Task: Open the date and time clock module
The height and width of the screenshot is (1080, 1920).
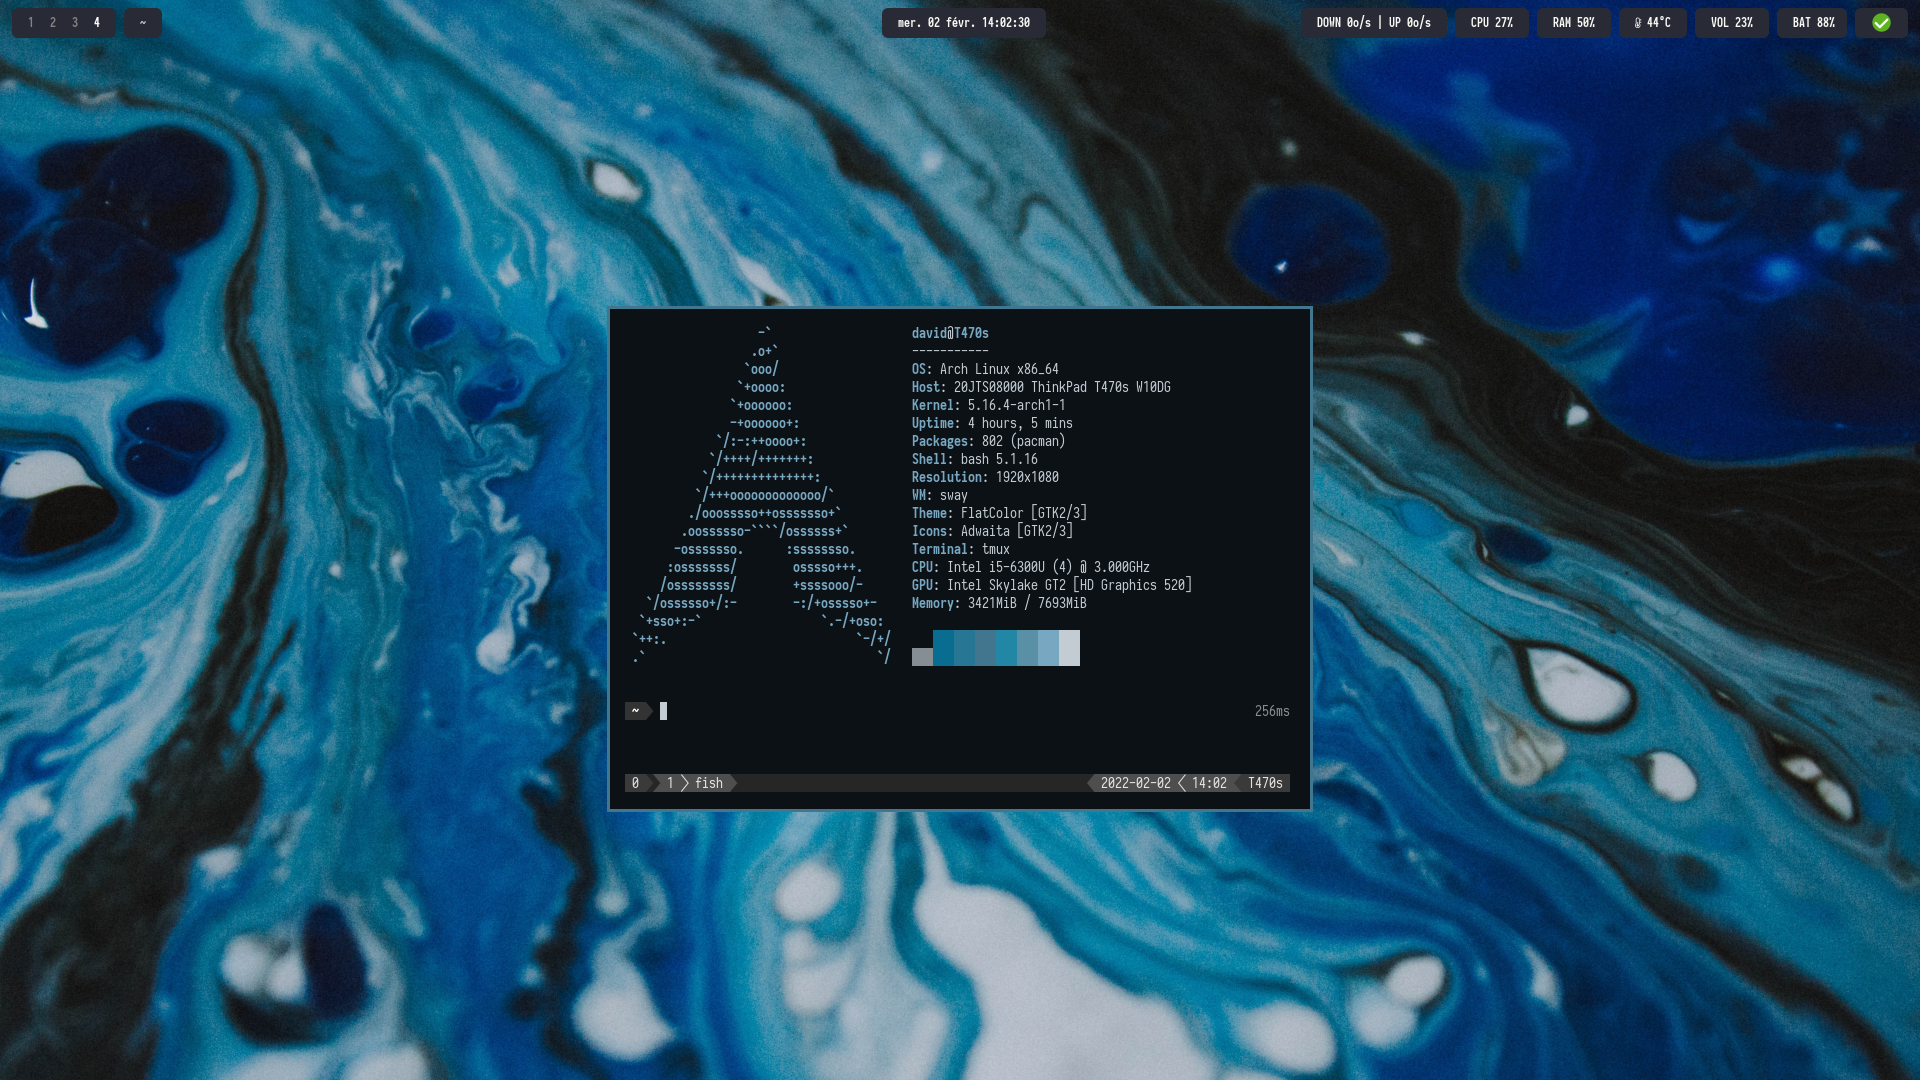Action: (x=963, y=22)
